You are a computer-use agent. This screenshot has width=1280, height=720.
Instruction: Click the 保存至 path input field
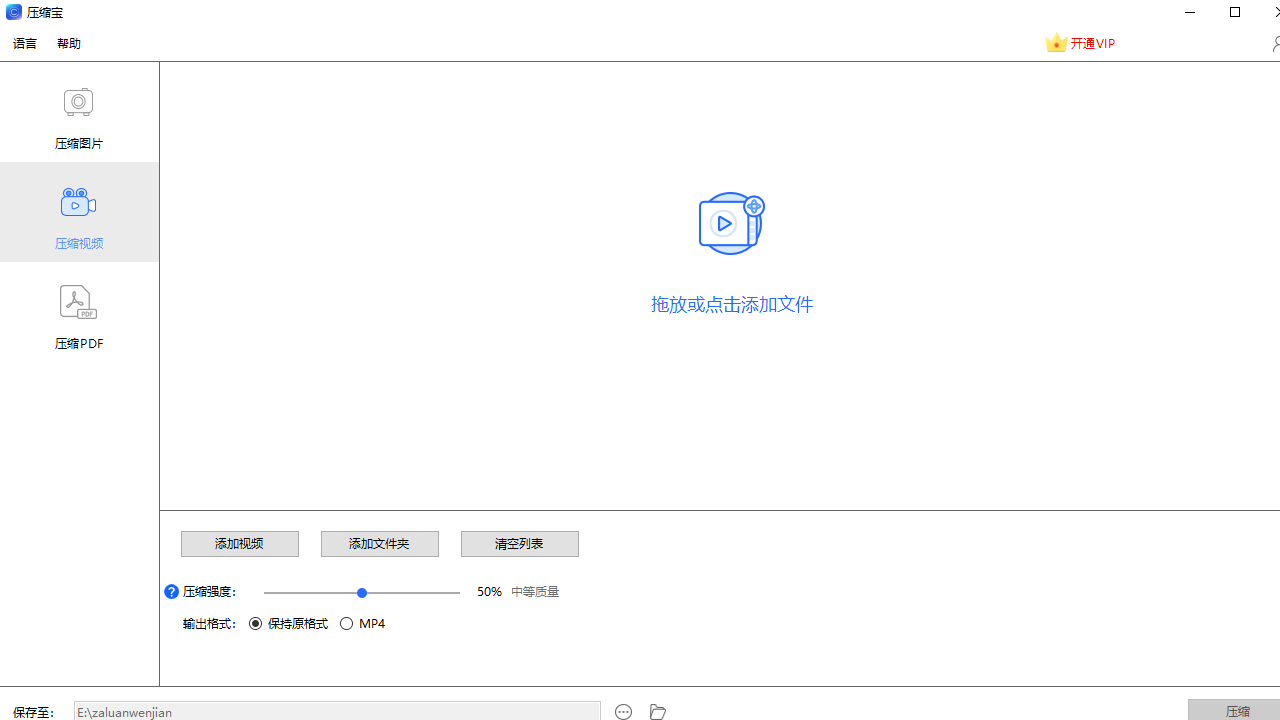click(337, 711)
